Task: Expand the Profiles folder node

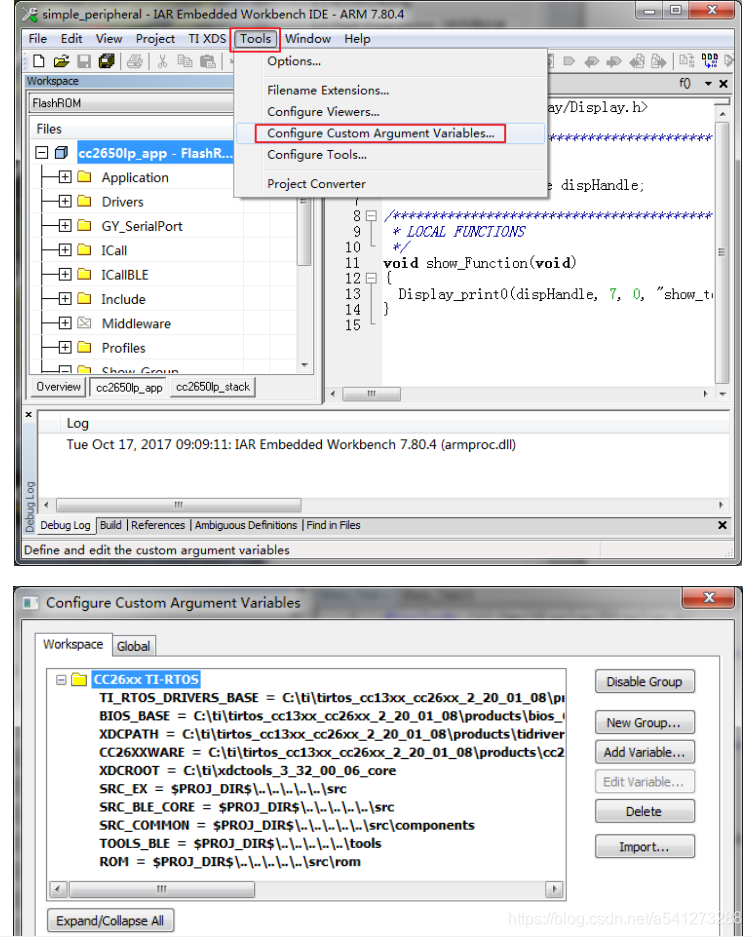Action: click(65, 347)
